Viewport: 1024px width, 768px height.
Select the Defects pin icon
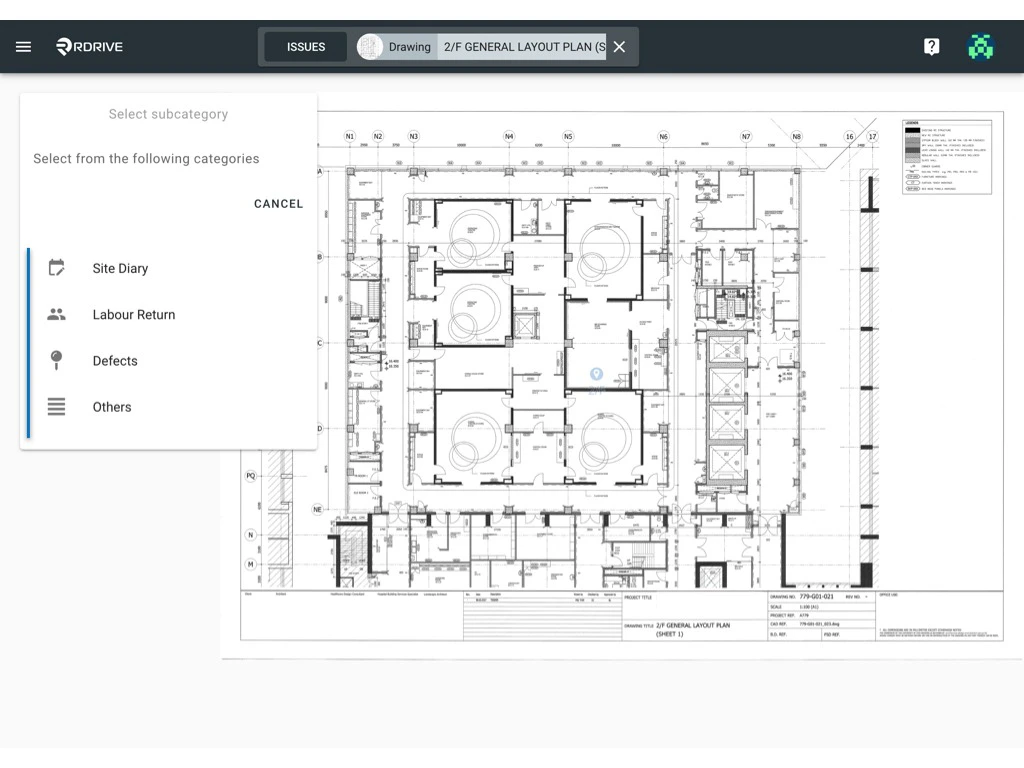coord(56,359)
